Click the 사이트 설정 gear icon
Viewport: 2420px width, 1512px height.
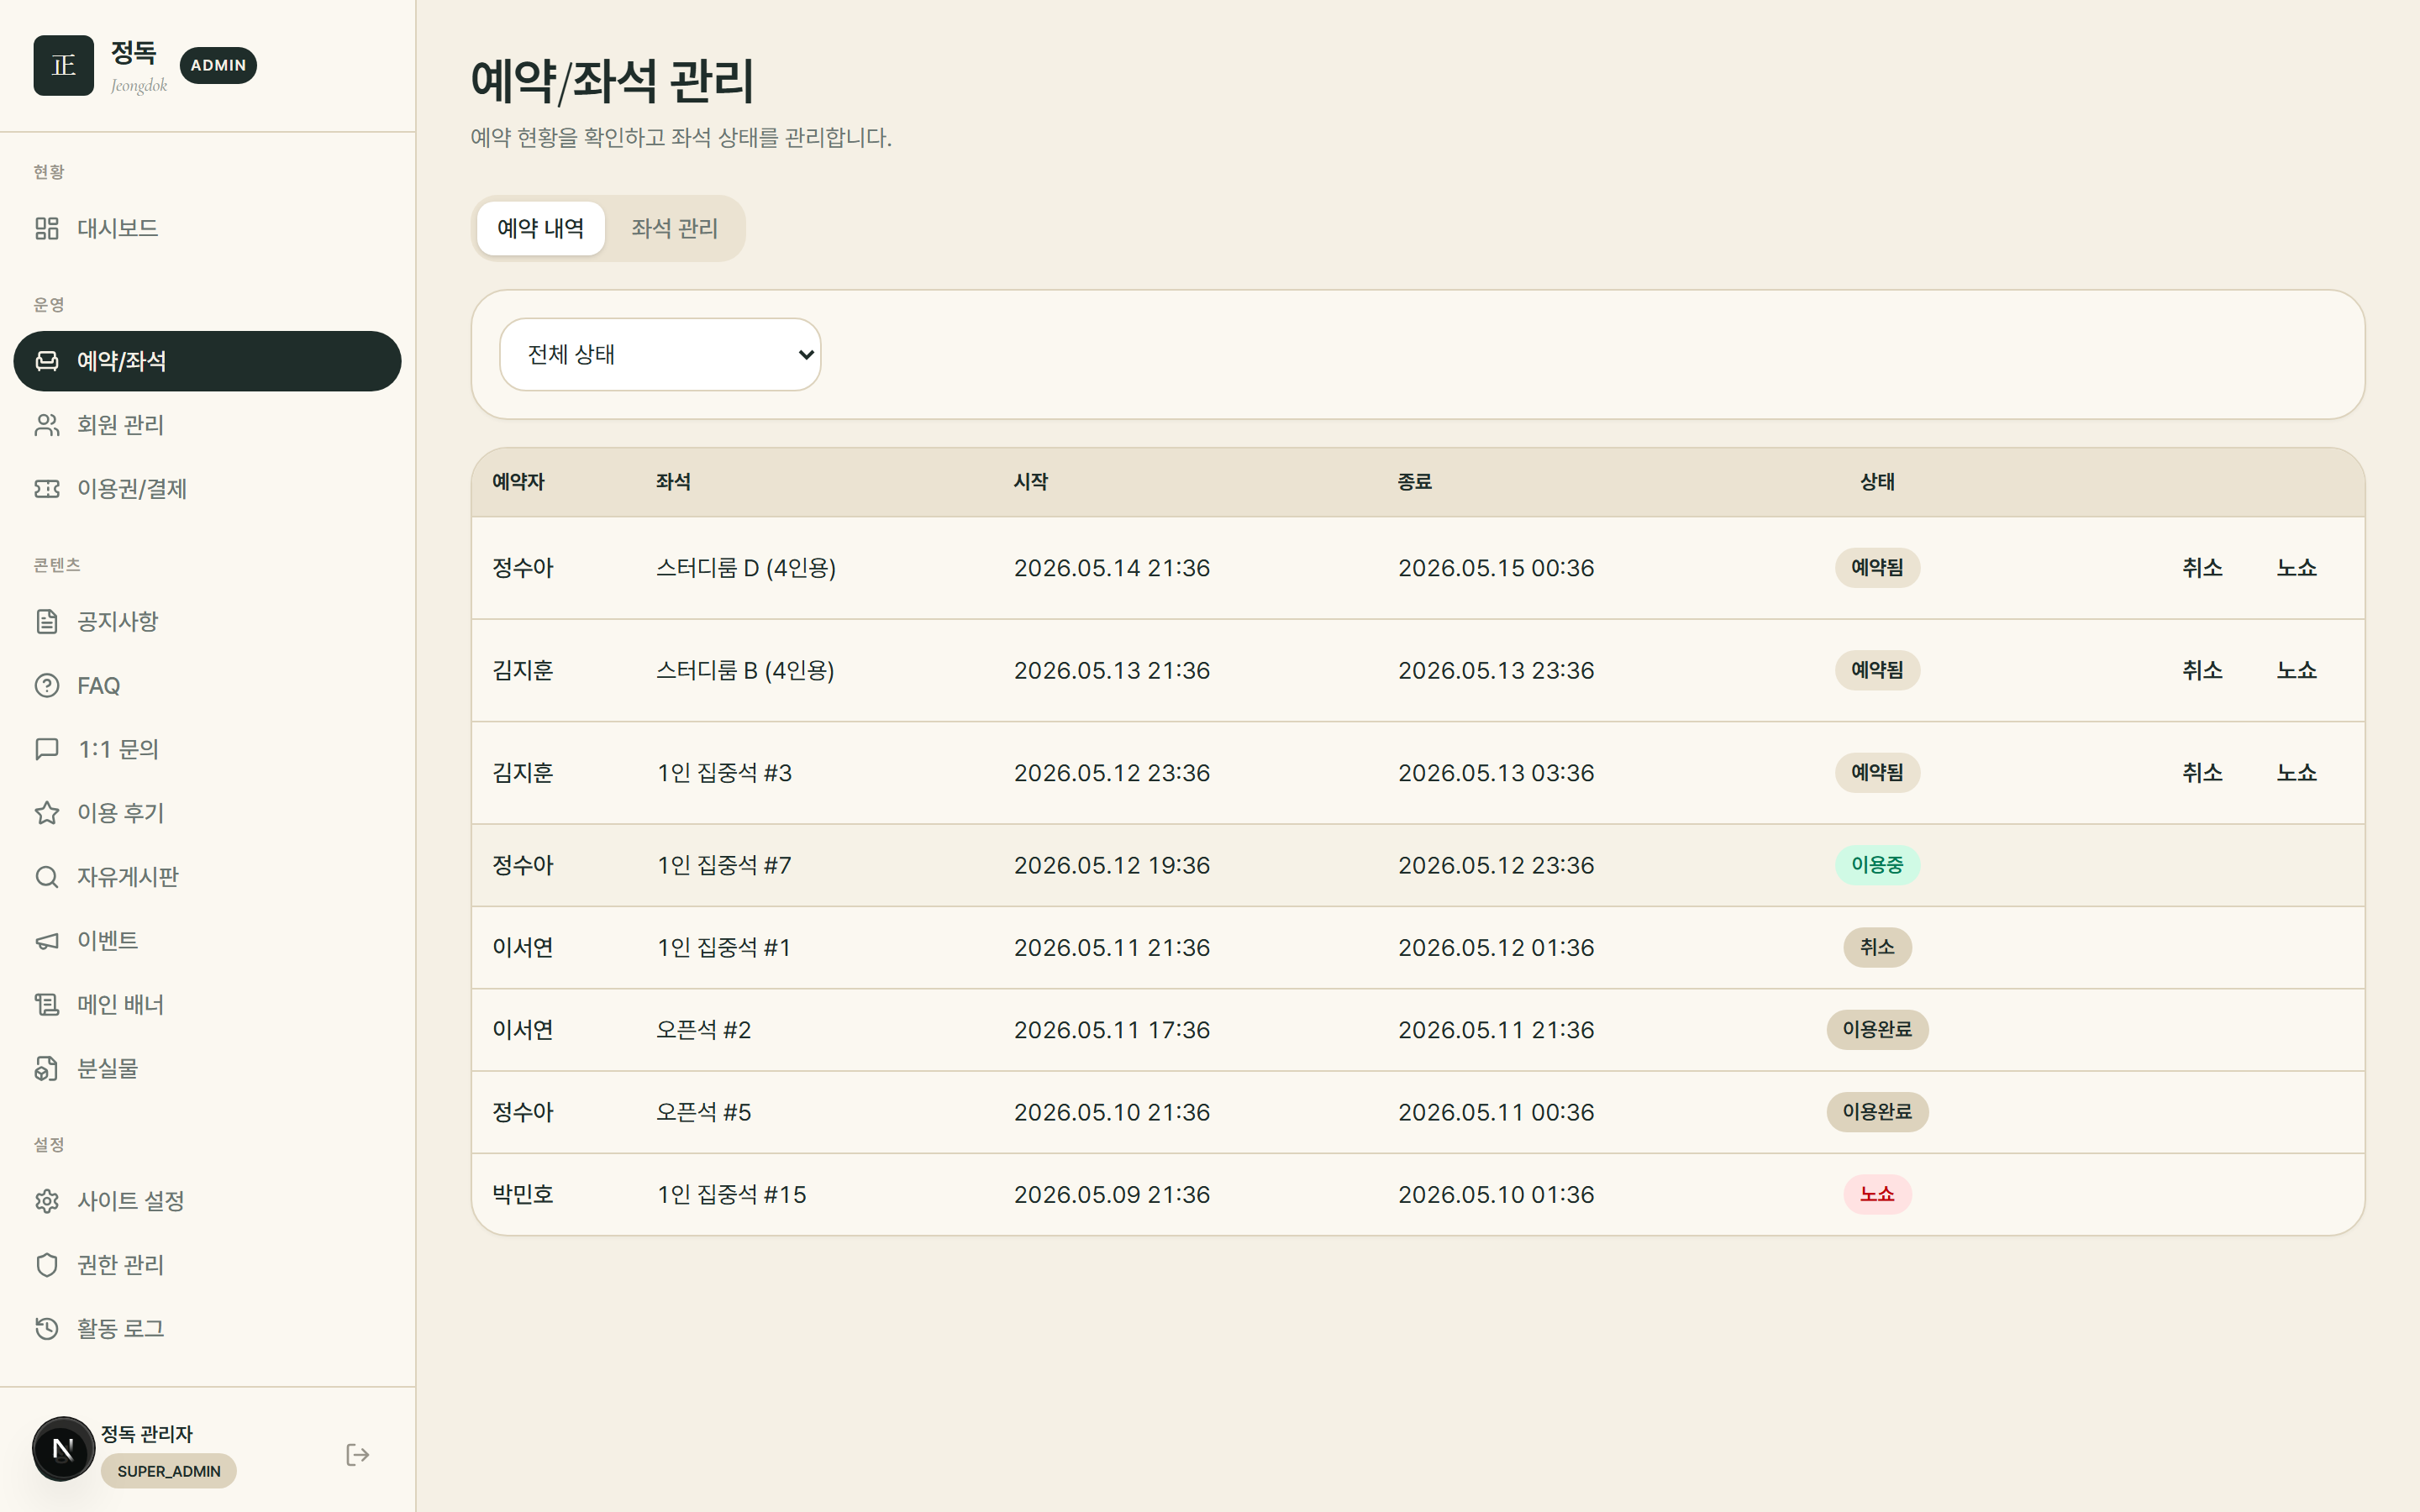[47, 1201]
